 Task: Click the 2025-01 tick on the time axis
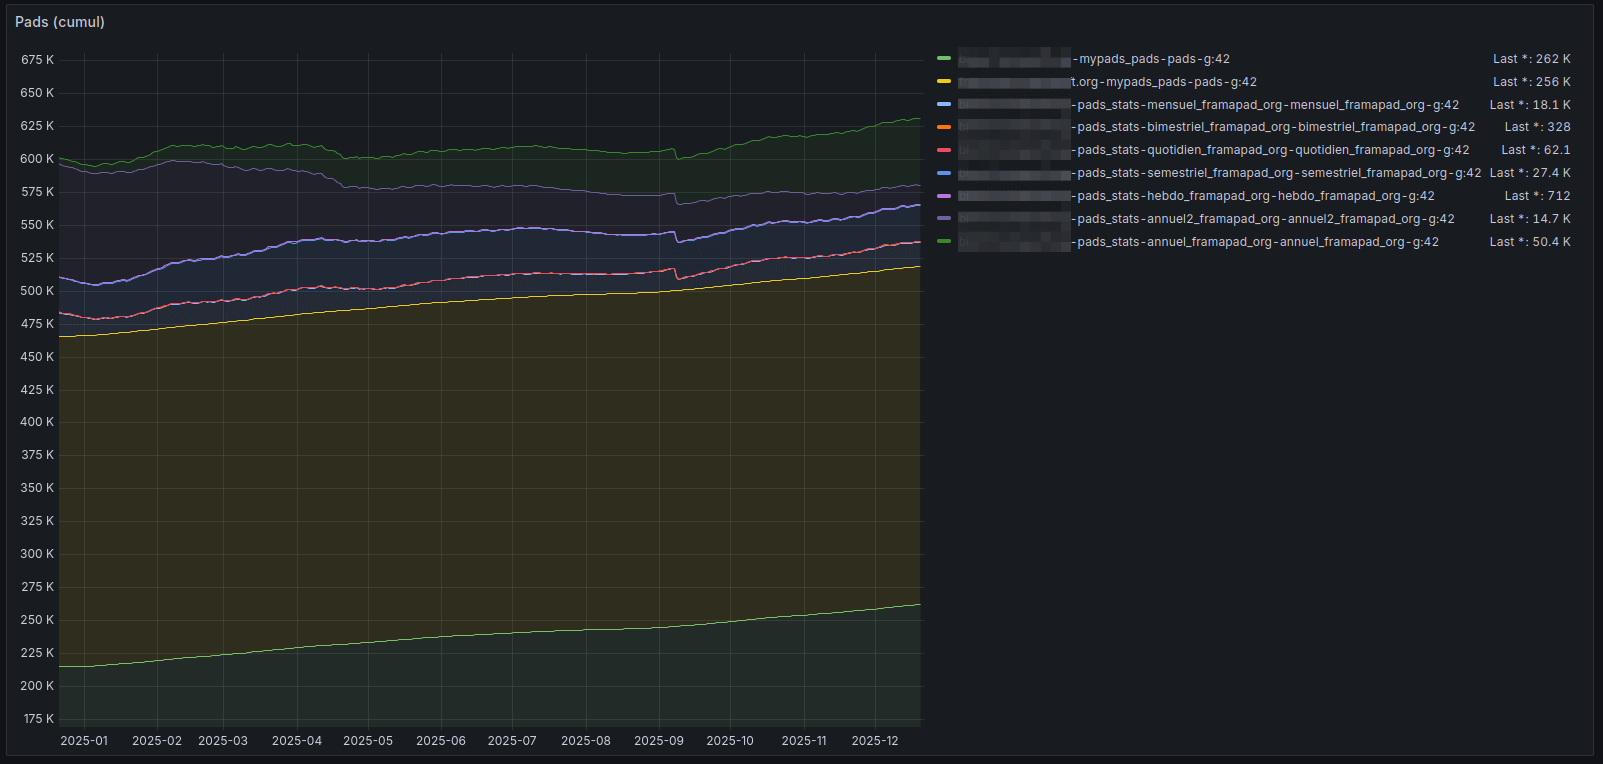tap(84, 741)
